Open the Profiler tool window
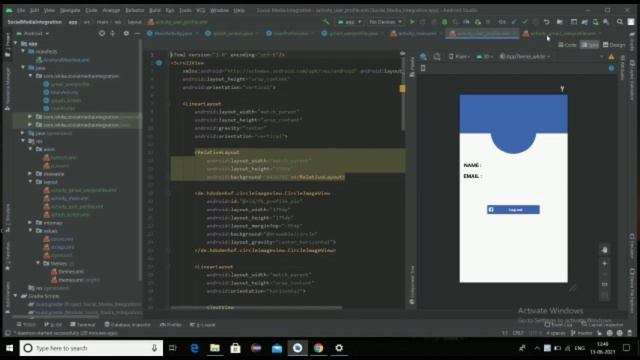The height and width of the screenshot is (360, 640). click(x=171, y=324)
